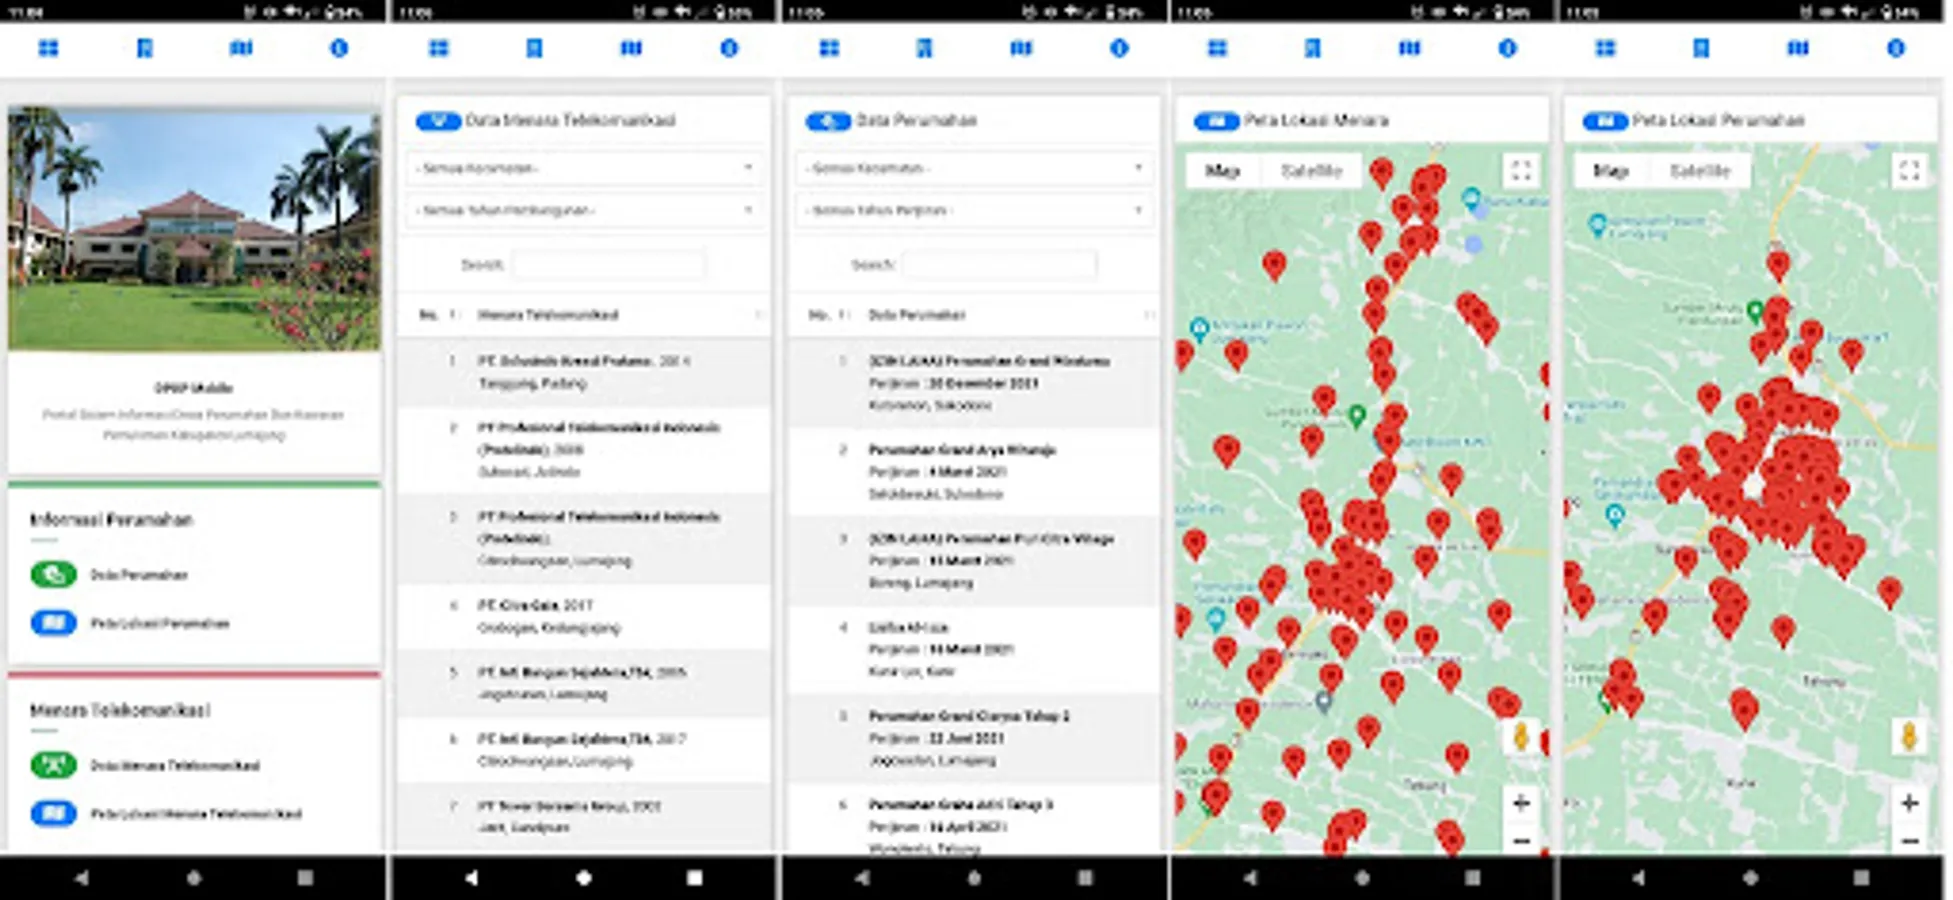Choose the info icon on the Peta Lokasi Menara screen
This screenshot has height=900, width=1953.
(1508, 48)
